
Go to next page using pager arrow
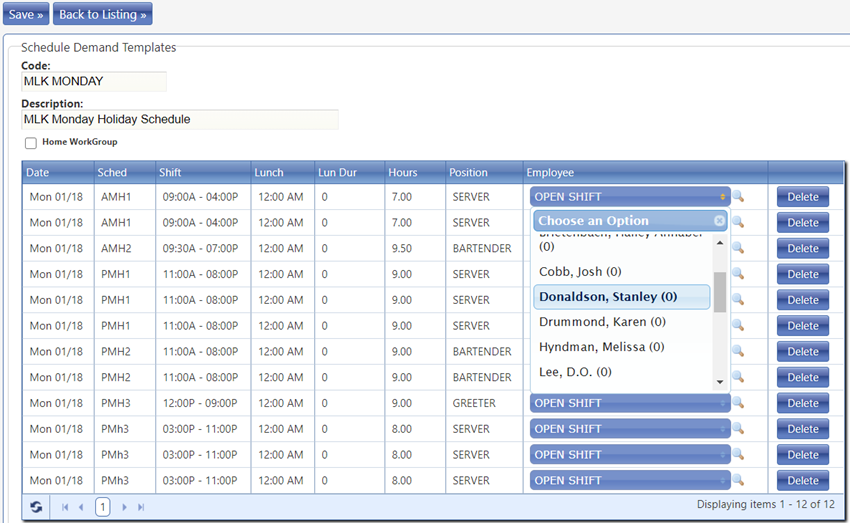125,507
